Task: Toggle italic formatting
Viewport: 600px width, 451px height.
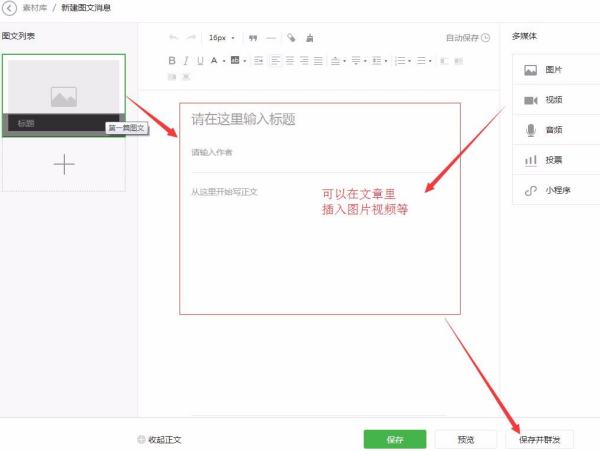Action: pos(186,60)
